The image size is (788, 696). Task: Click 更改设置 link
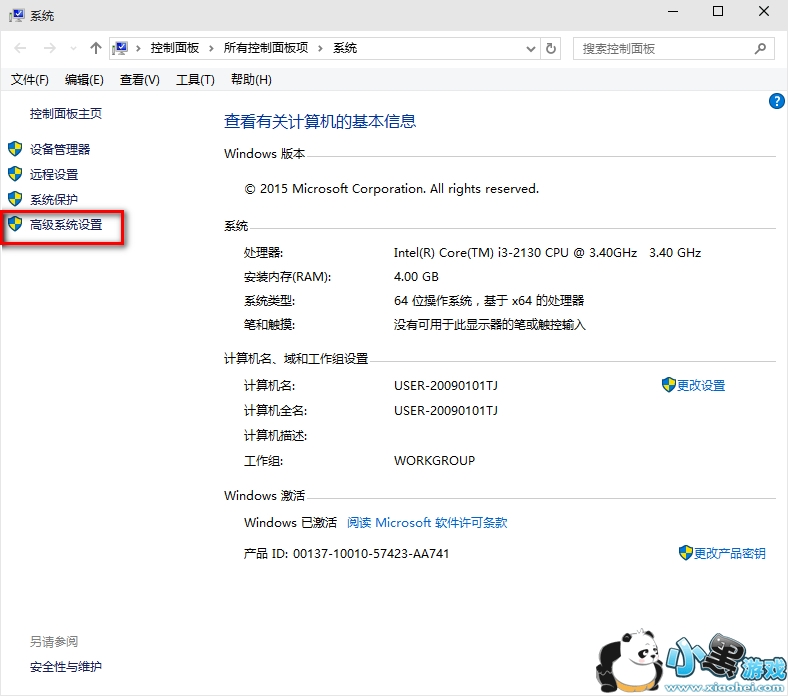[701, 385]
